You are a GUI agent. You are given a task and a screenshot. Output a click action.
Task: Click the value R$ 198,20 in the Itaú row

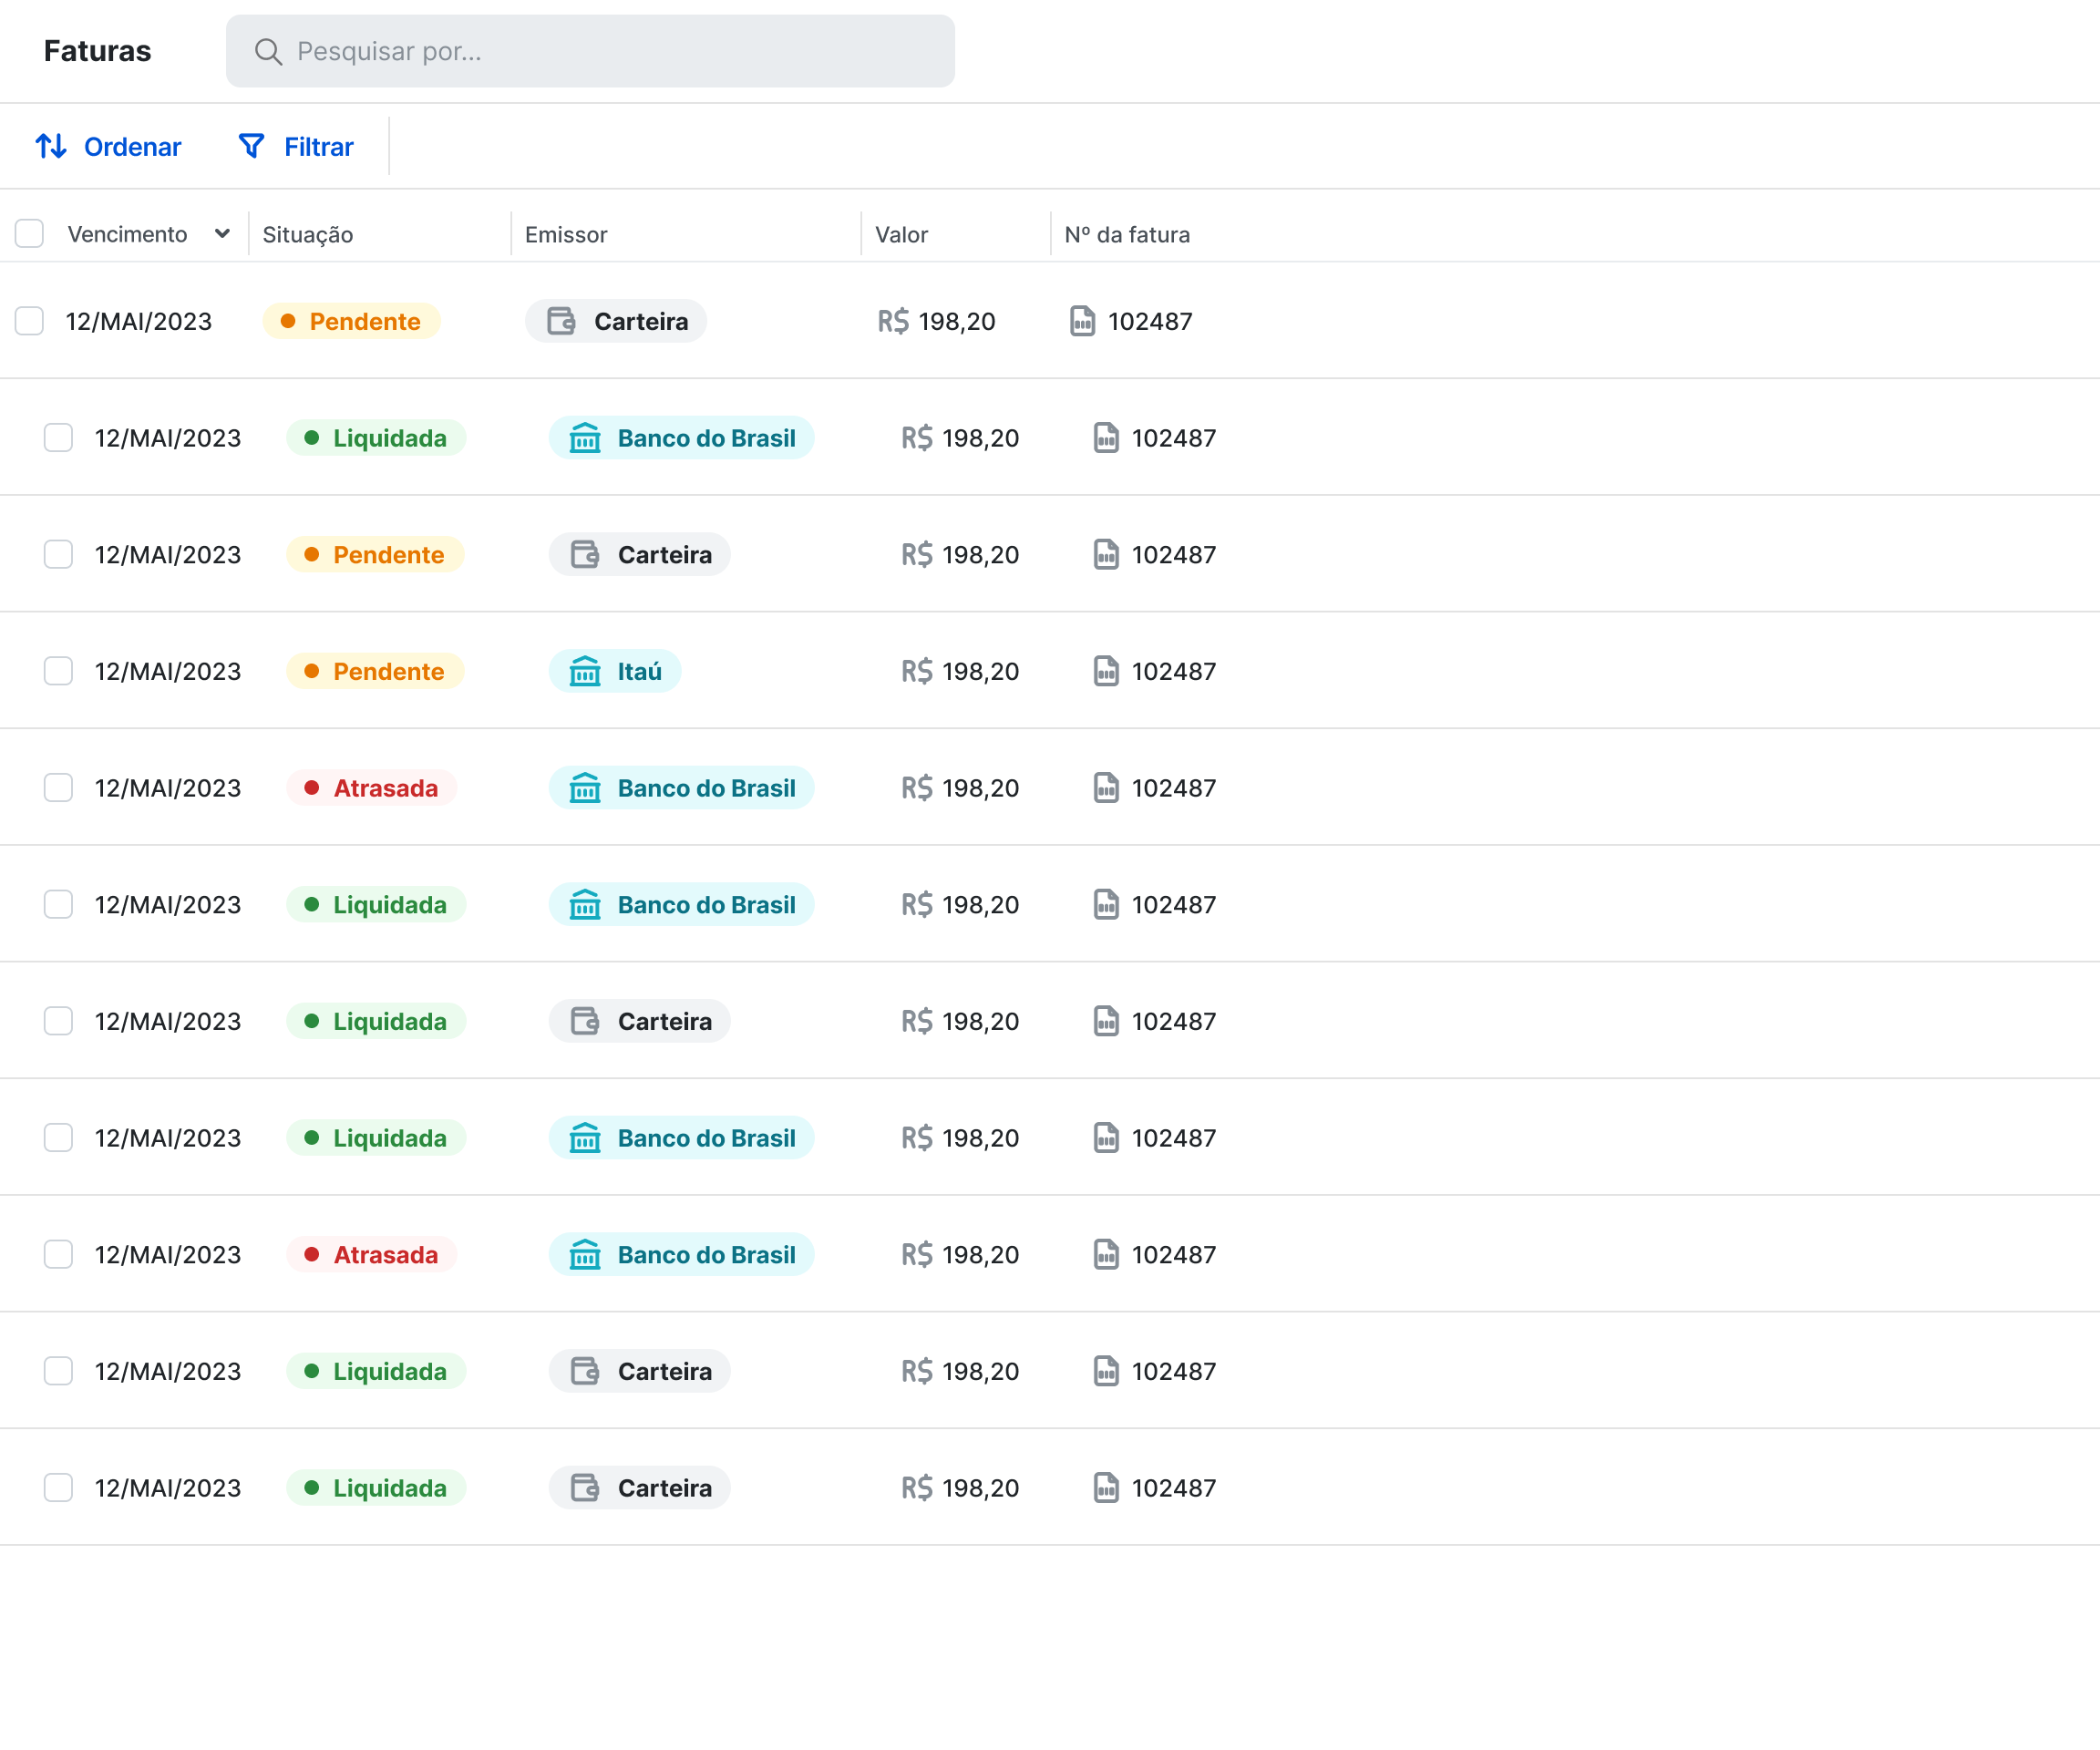click(x=960, y=671)
